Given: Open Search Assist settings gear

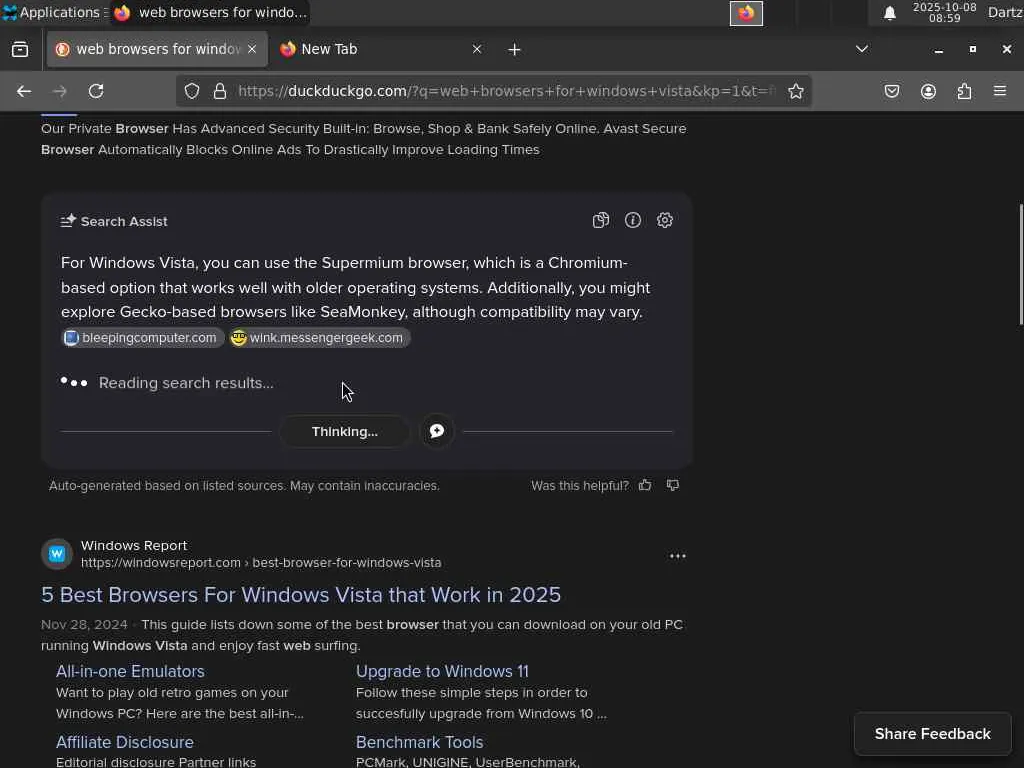Looking at the screenshot, I should click(665, 221).
